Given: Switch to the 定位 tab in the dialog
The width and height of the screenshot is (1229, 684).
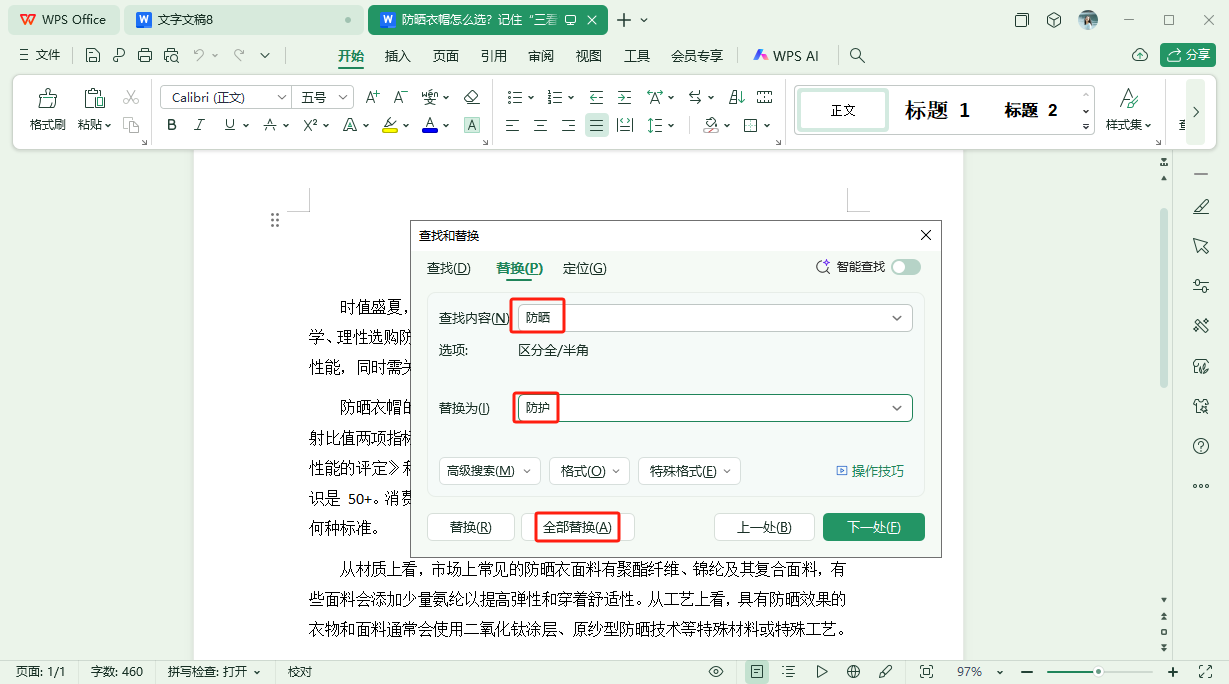Looking at the screenshot, I should coord(584,268).
